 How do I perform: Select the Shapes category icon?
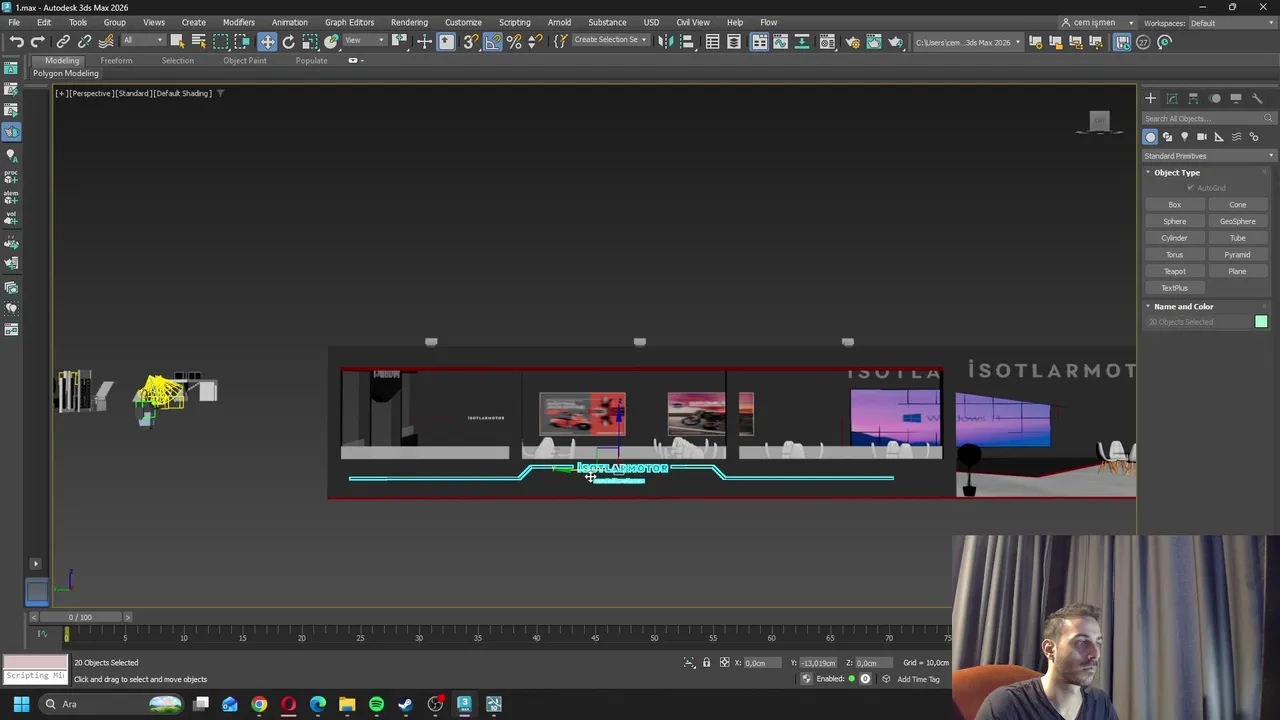click(1167, 137)
